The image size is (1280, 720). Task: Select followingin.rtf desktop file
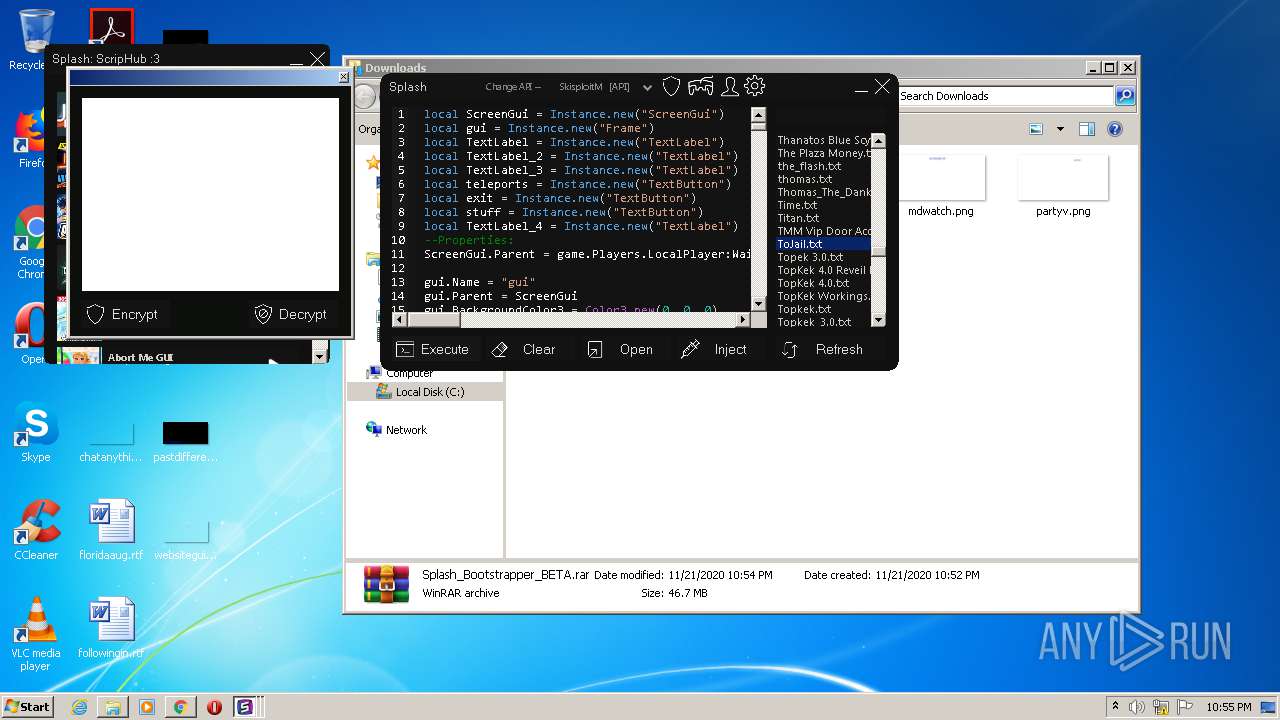click(x=111, y=629)
